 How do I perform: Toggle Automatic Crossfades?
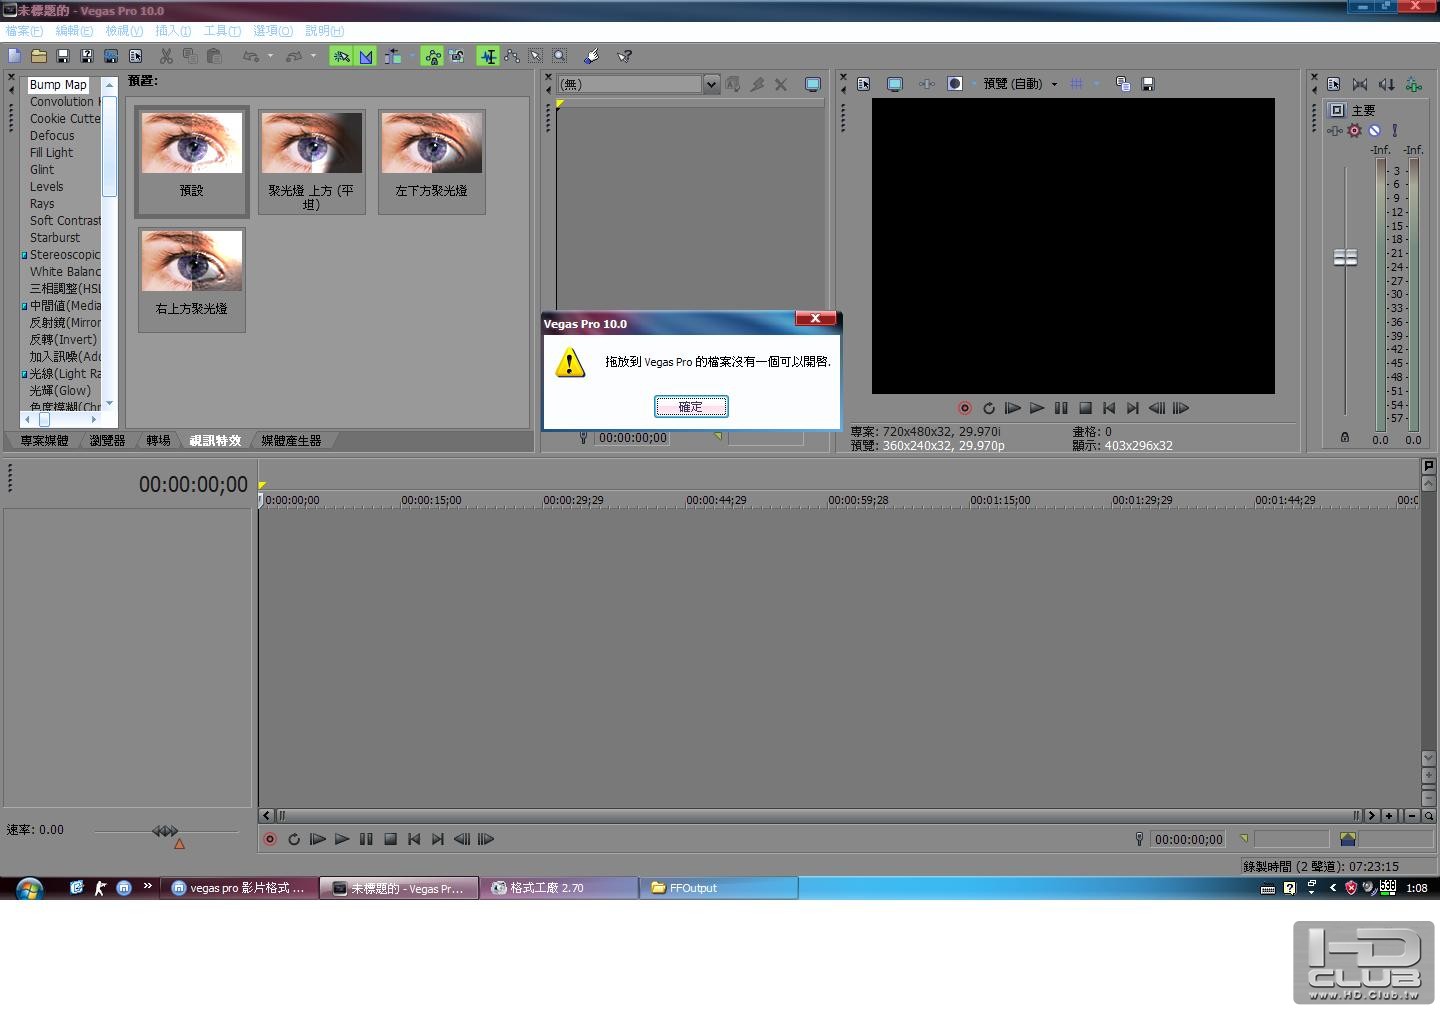(366, 56)
